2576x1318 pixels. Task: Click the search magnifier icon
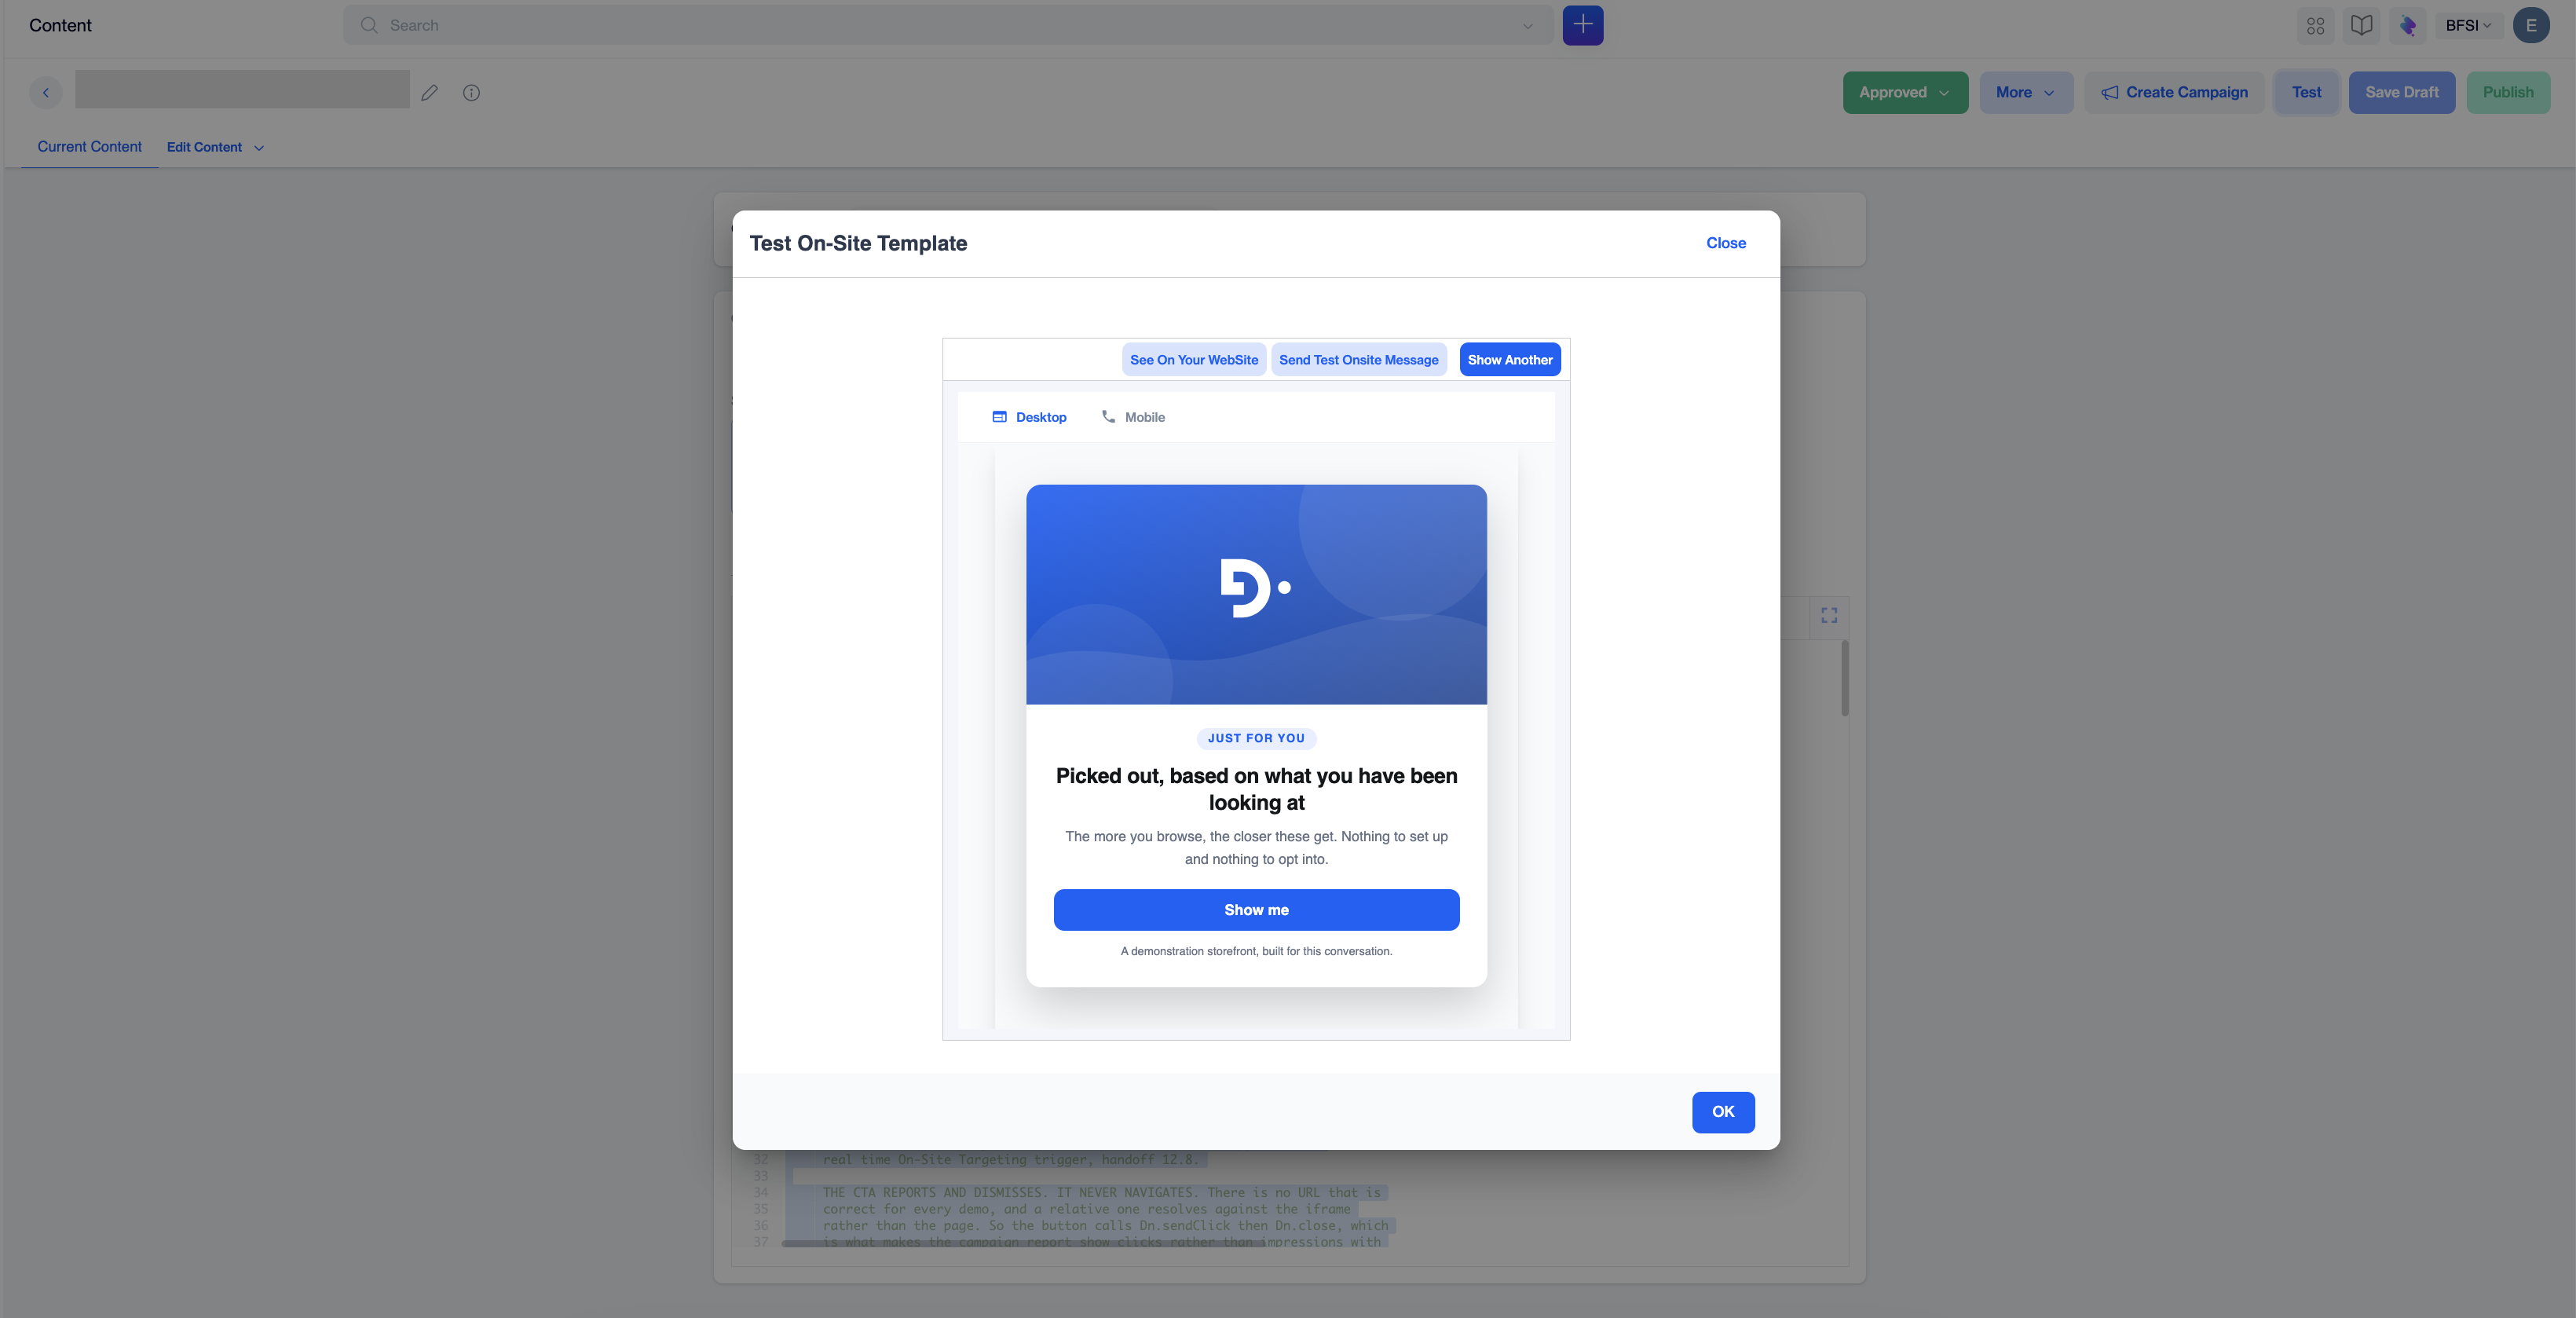pos(369,25)
